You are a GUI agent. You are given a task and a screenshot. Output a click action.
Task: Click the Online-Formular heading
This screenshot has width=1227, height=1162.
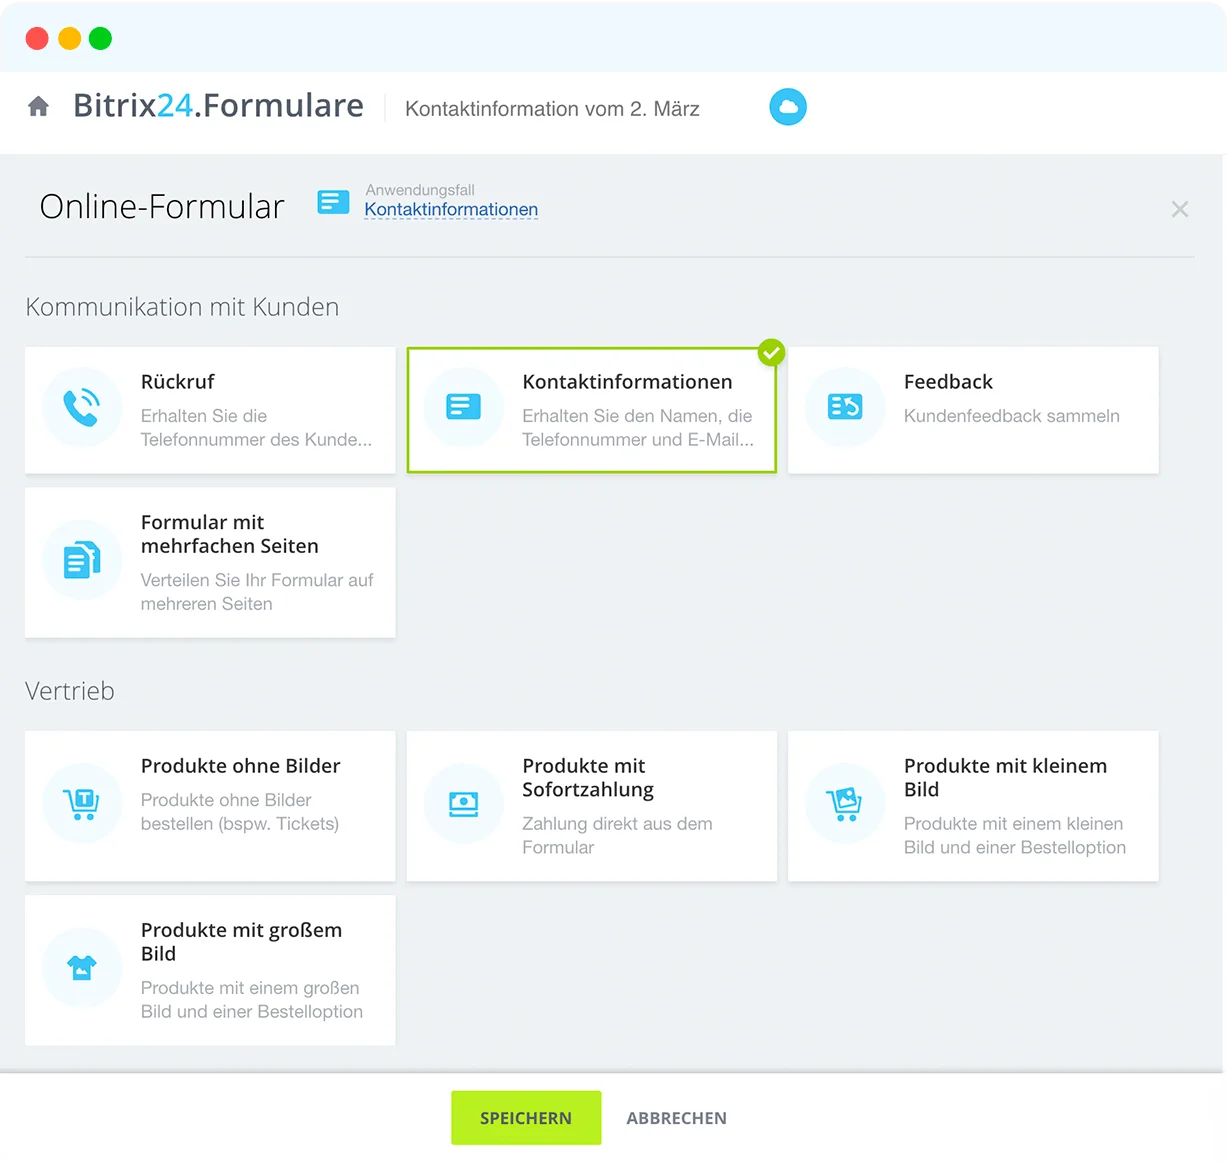(x=162, y=207)
